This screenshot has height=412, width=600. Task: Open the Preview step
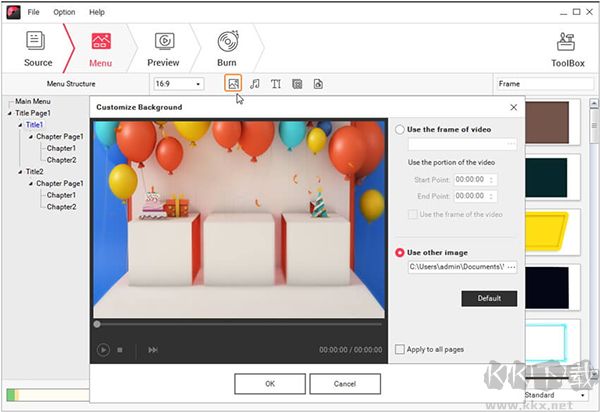[163, 49]
